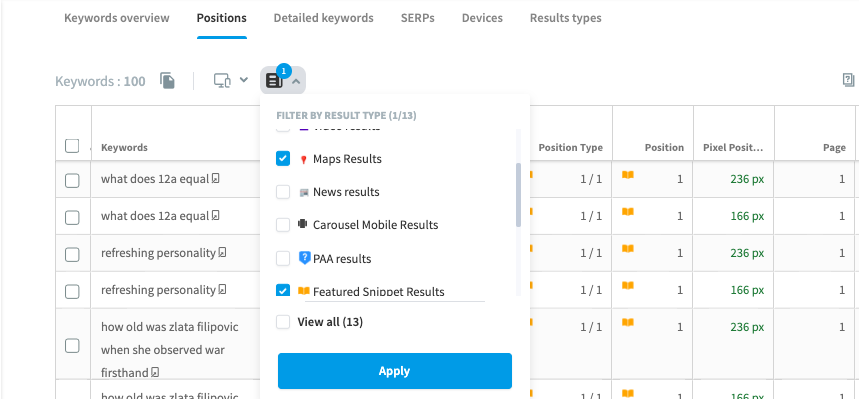This screenshot has height=399, width=859.
Task: Click the copy keywords icon next to Keywords : 100
Action: click(x=168, y=81)
